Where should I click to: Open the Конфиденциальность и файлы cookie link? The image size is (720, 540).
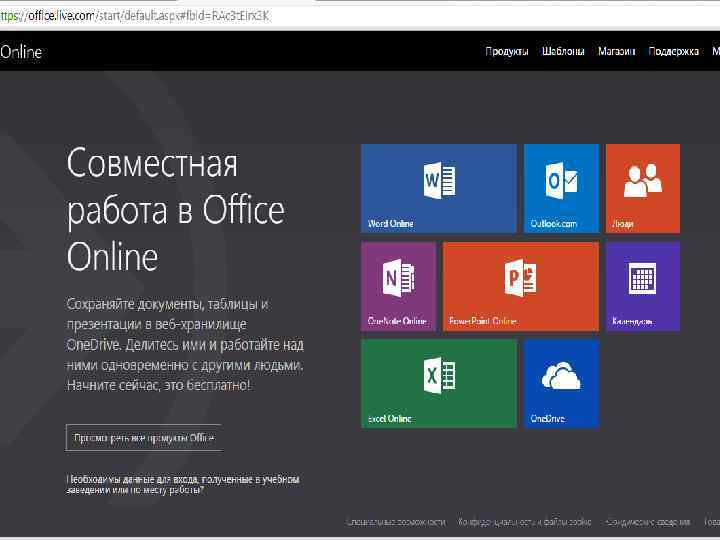pos(525,522)
